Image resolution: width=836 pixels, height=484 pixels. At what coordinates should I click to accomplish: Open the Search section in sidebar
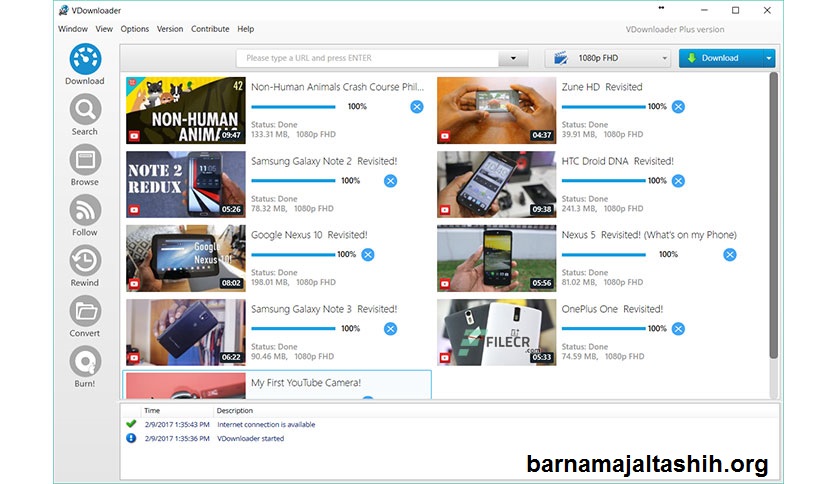click(x=85, y=115)
